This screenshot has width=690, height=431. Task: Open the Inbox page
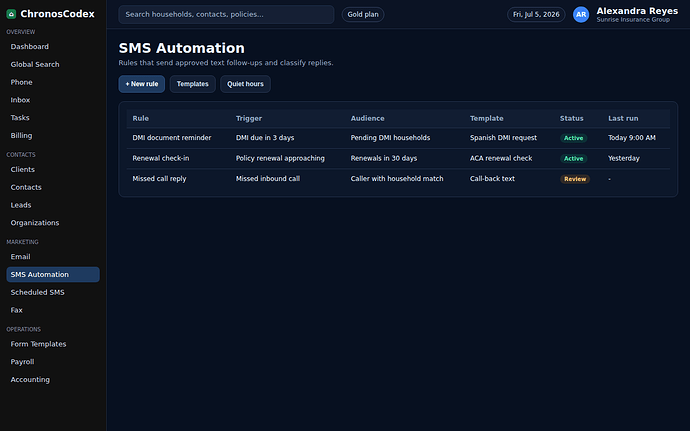pyautogui.click(x=53, y=100)
